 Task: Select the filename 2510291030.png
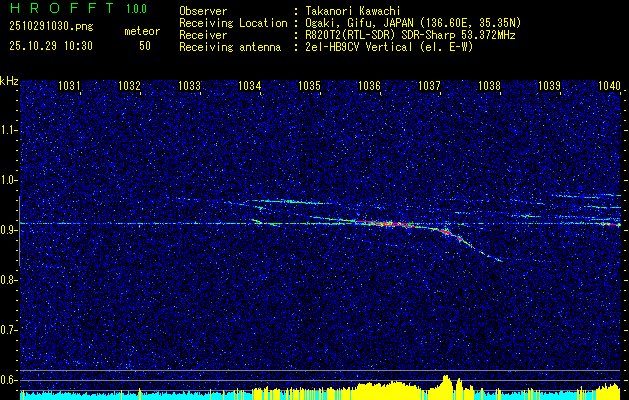pos(51,27)
